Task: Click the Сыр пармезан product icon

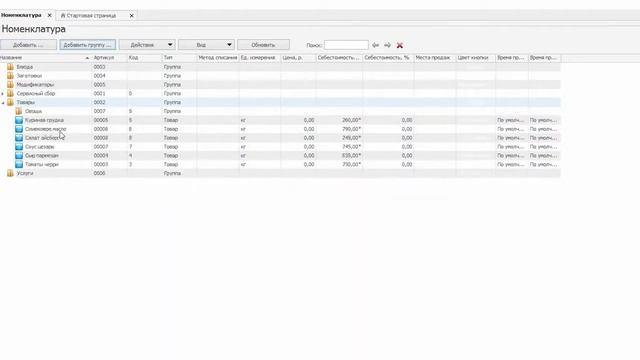Action: (19, 156)
